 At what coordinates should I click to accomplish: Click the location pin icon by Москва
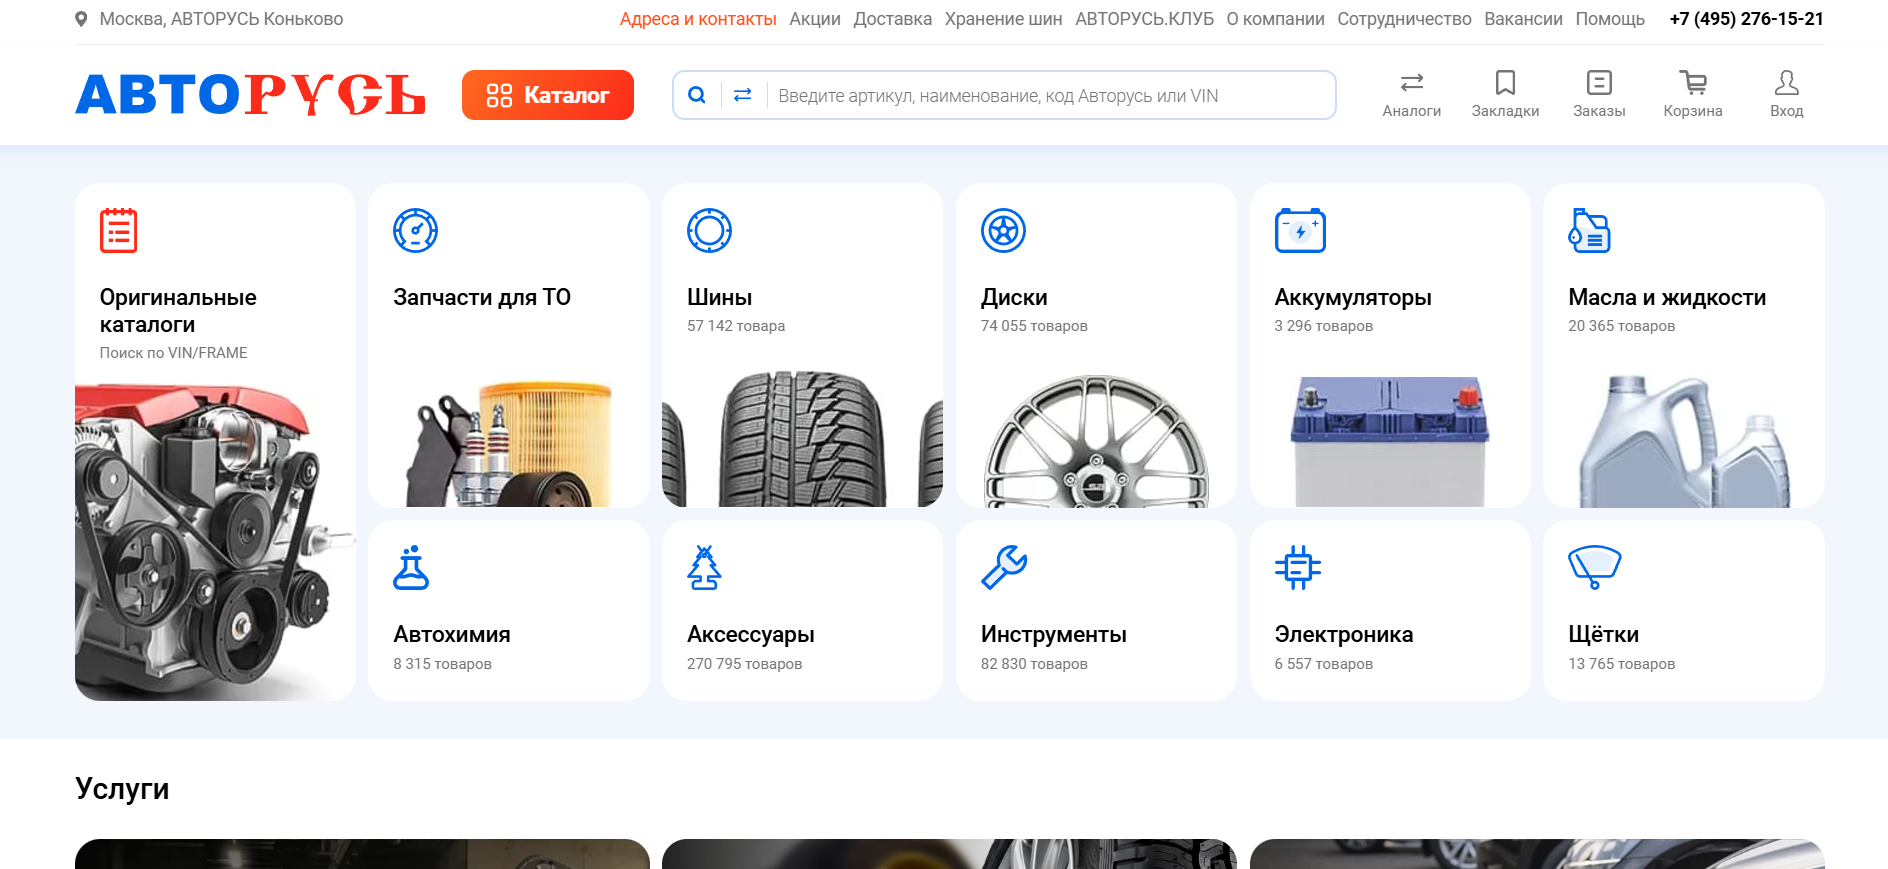[x=81, y=19]
